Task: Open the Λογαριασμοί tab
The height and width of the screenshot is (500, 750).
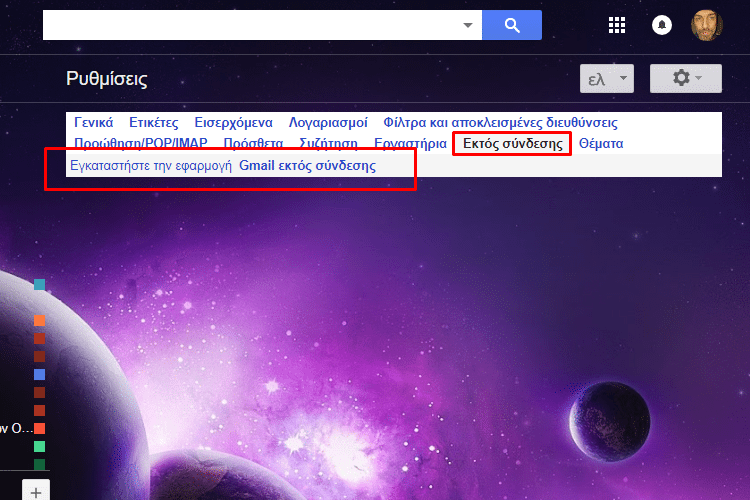Action: click(x=328, y=122)
